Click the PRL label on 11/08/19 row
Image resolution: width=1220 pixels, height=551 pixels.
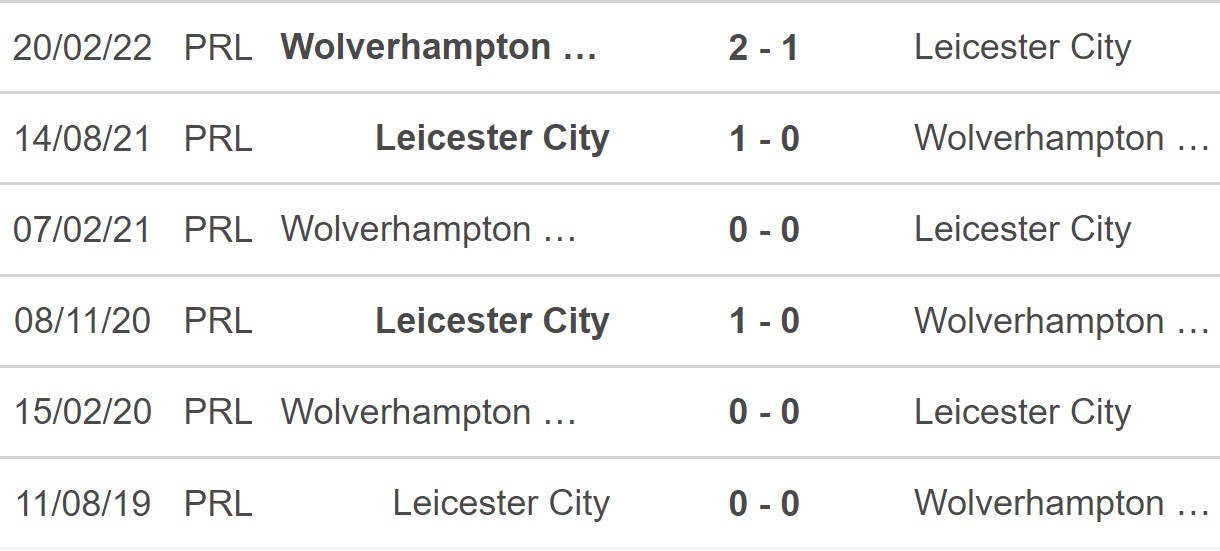tap(218, 503)
